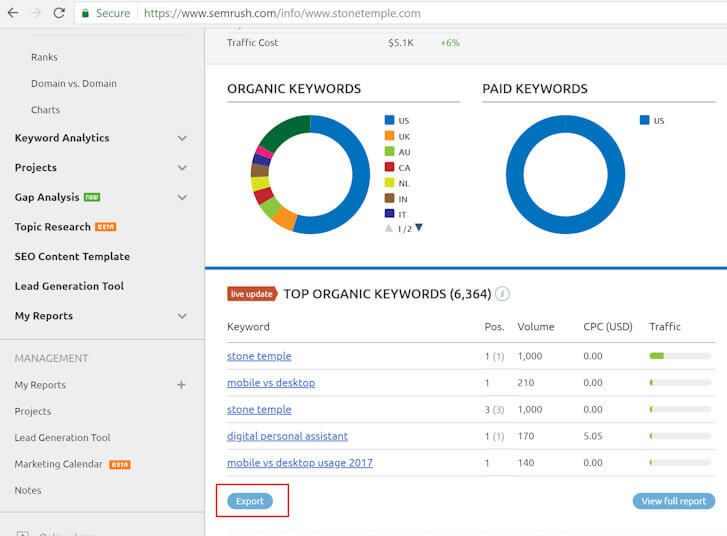
Task: Click CA red legend swatch
Action: click(x=389, y=167)
